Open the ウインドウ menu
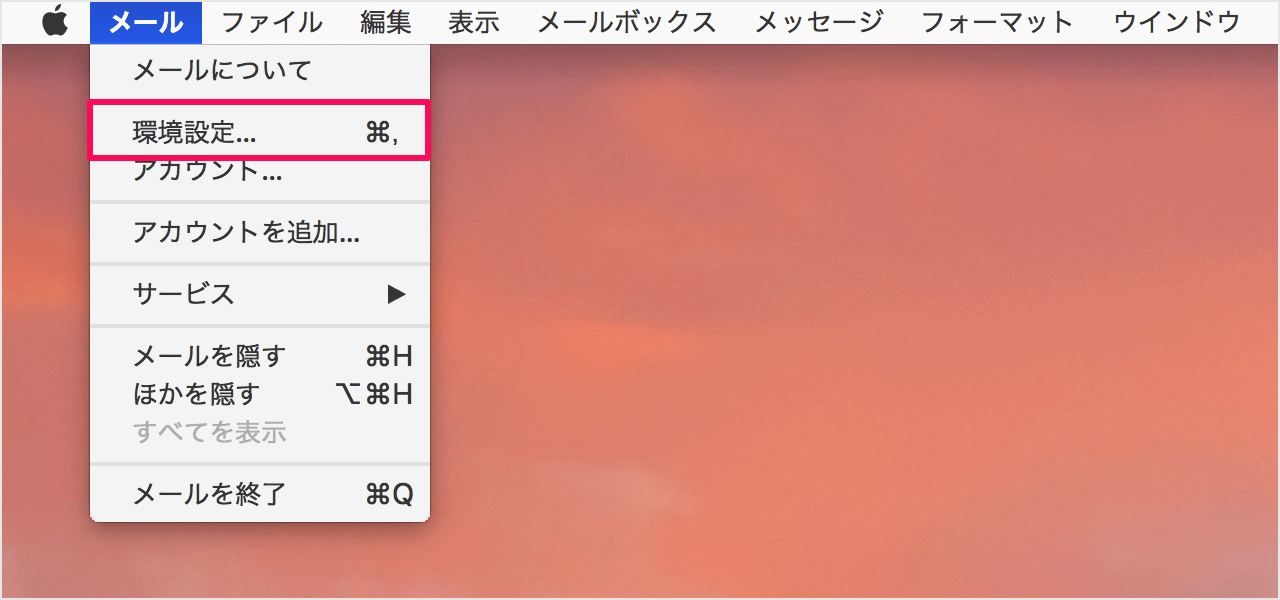The height and width of the screenshot is (600, 1280). 1177,22
